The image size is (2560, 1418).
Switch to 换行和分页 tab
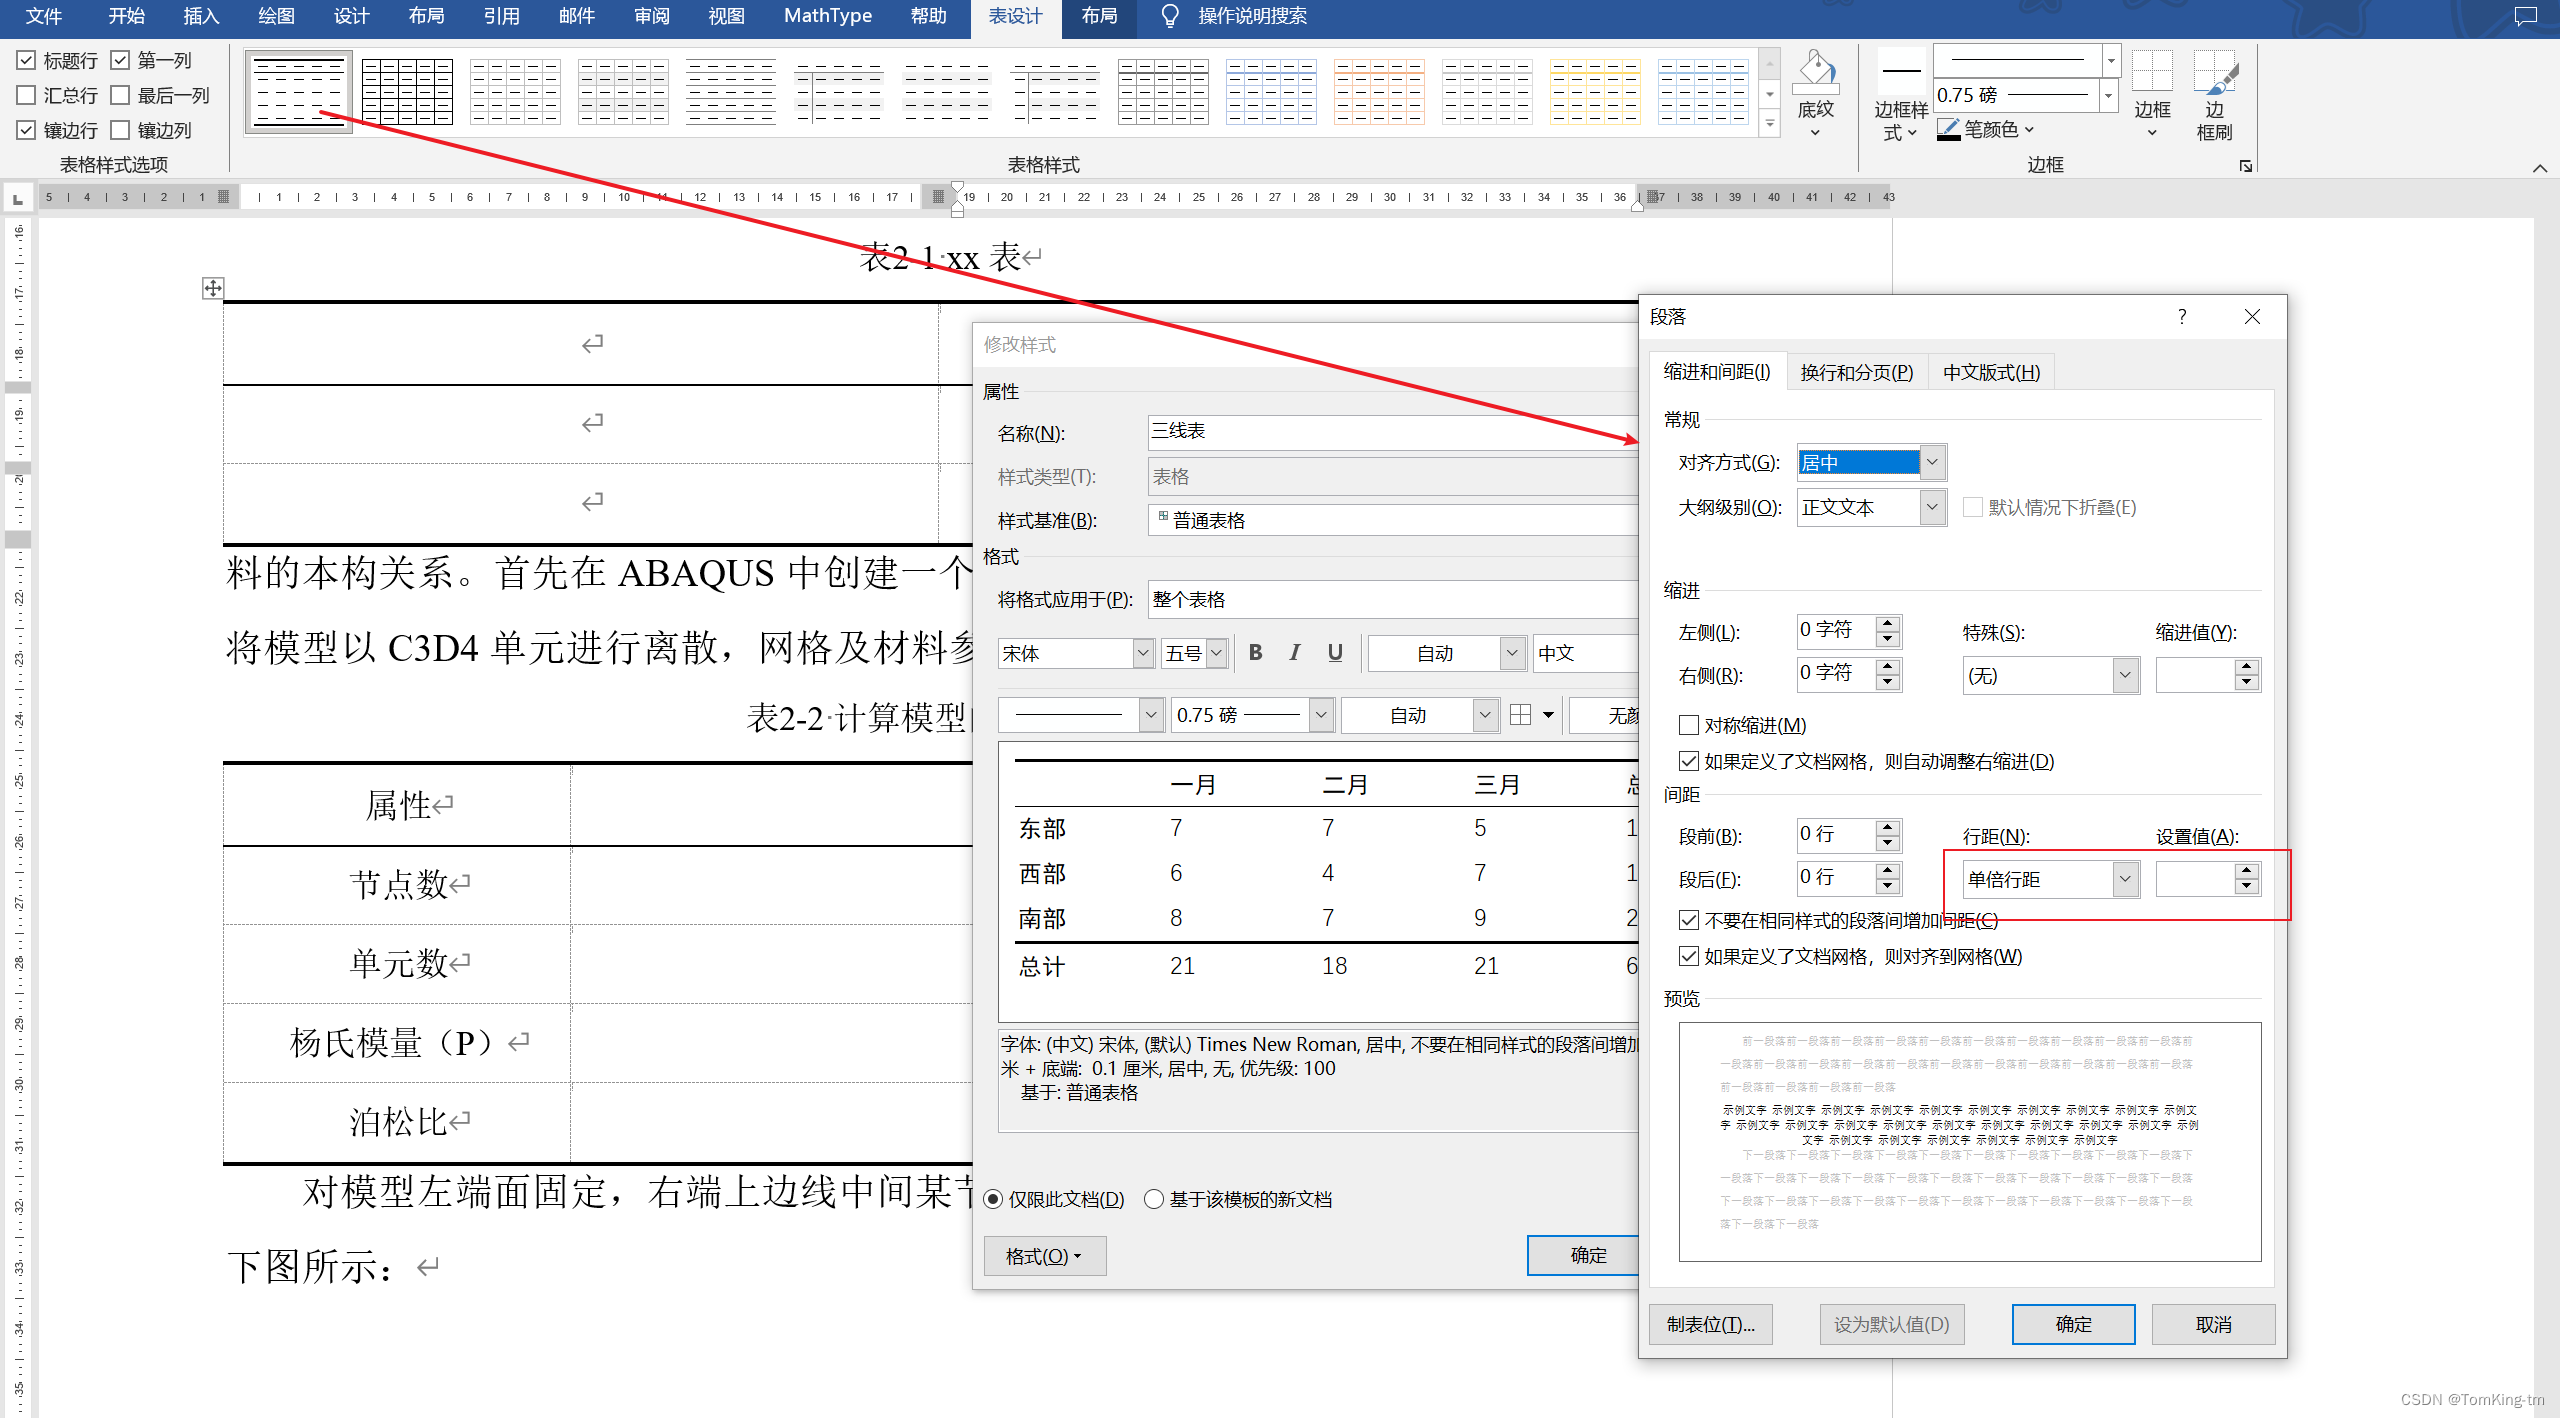[x=1856, y=372]
